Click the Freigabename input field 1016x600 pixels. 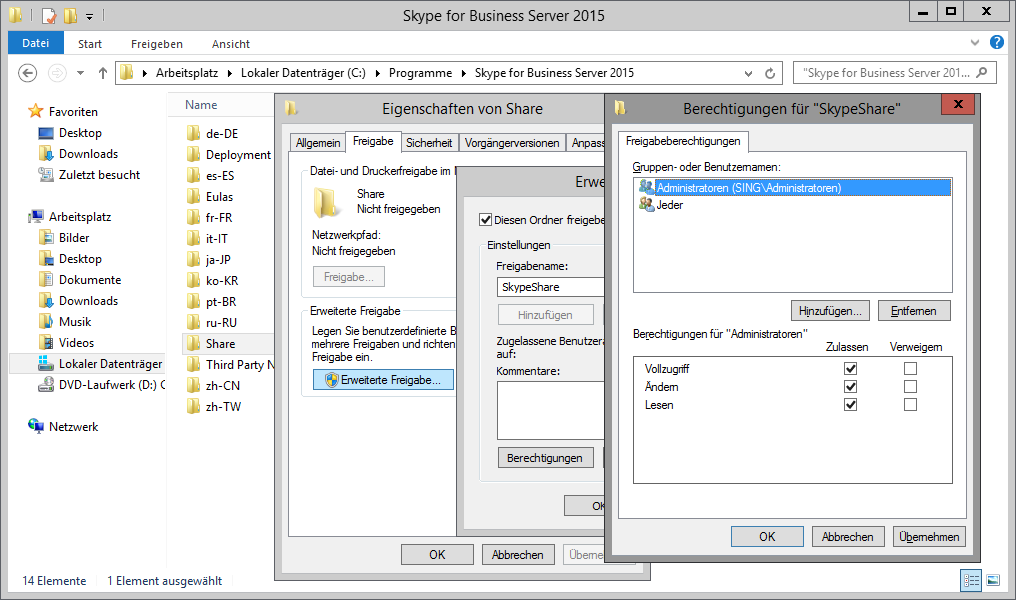(x=551, y=287)
